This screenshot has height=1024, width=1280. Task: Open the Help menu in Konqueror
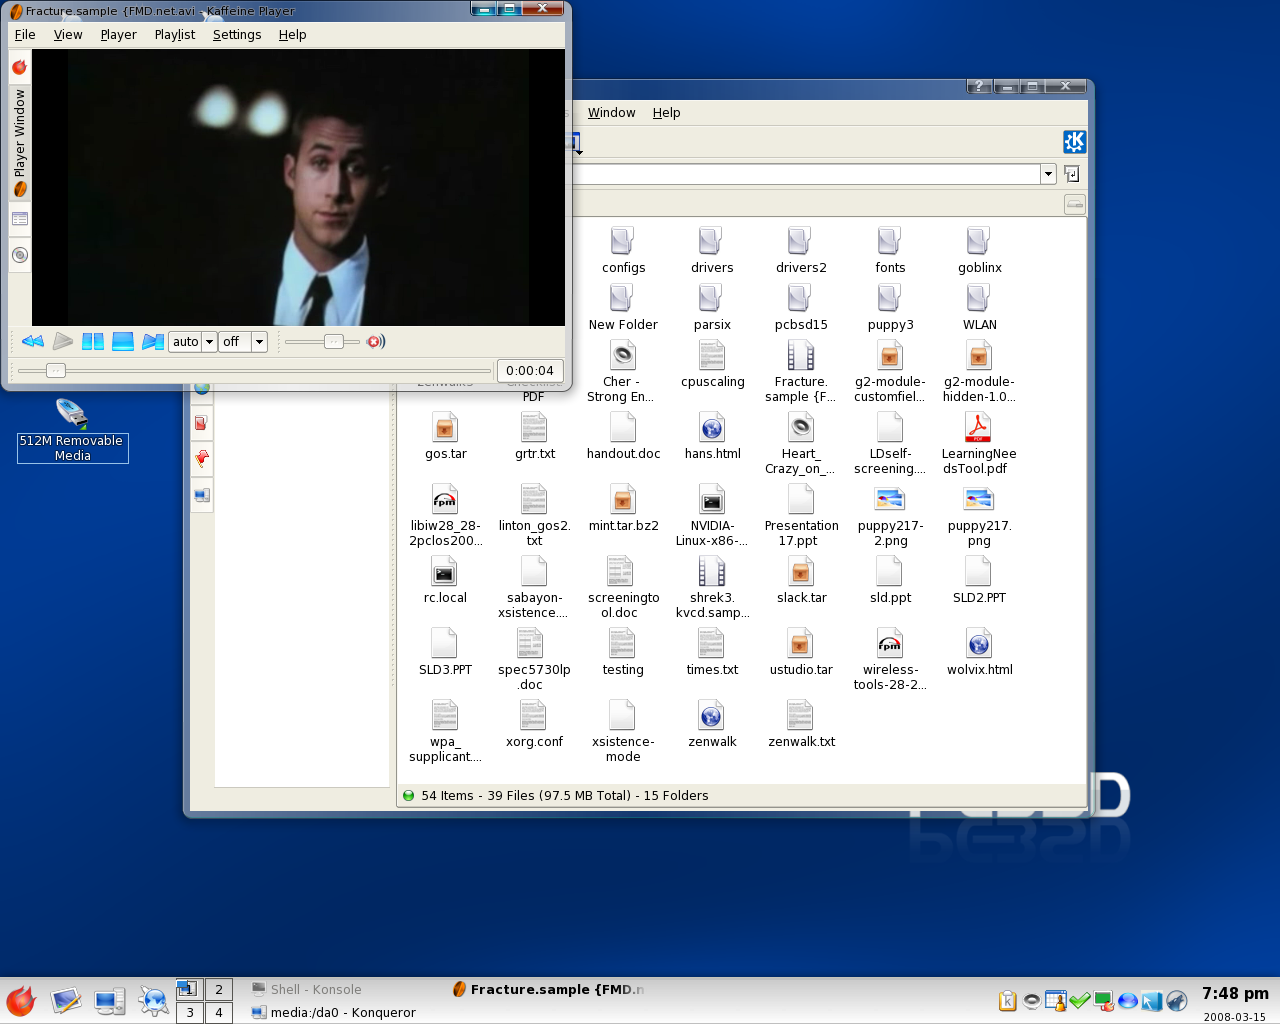tap(667, 113)
